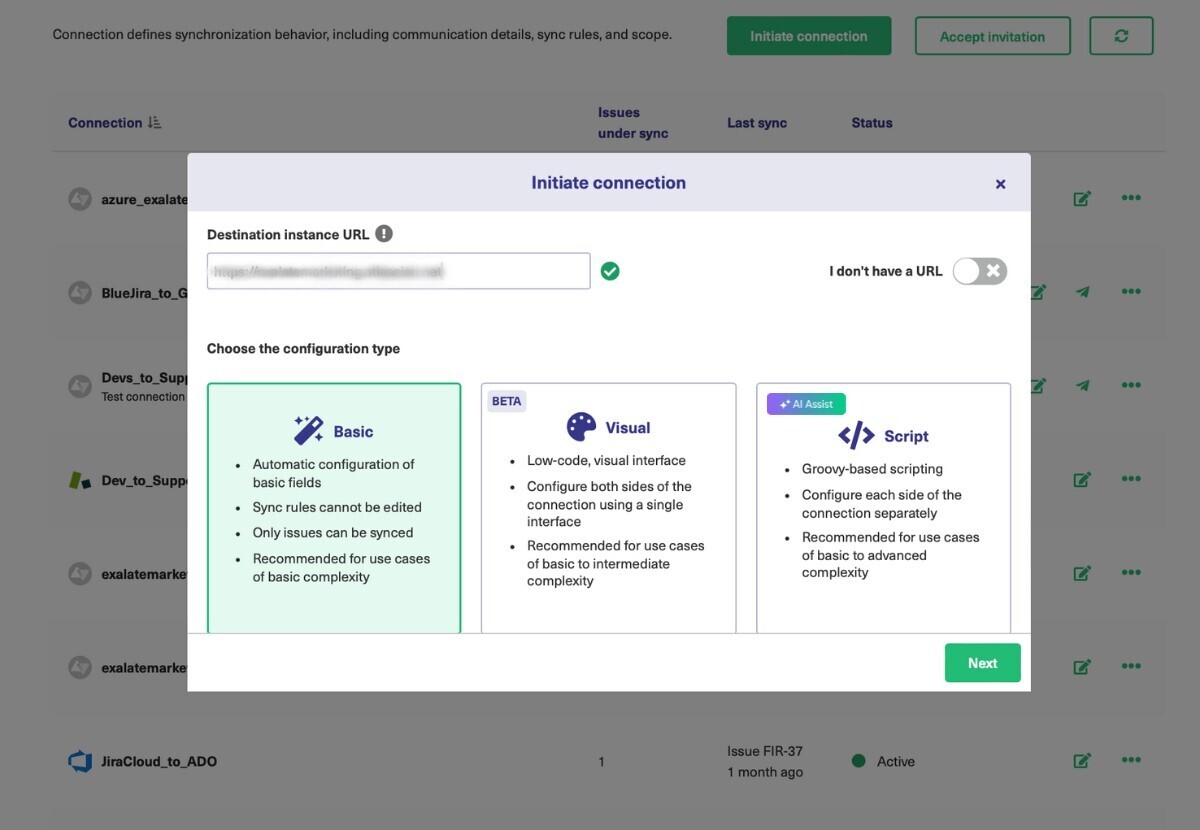The width and height of the screenshot is (1200, 830).
Task: Click the Destination instance URL input field
Action: pyautogui.click(x=398, y=271)
